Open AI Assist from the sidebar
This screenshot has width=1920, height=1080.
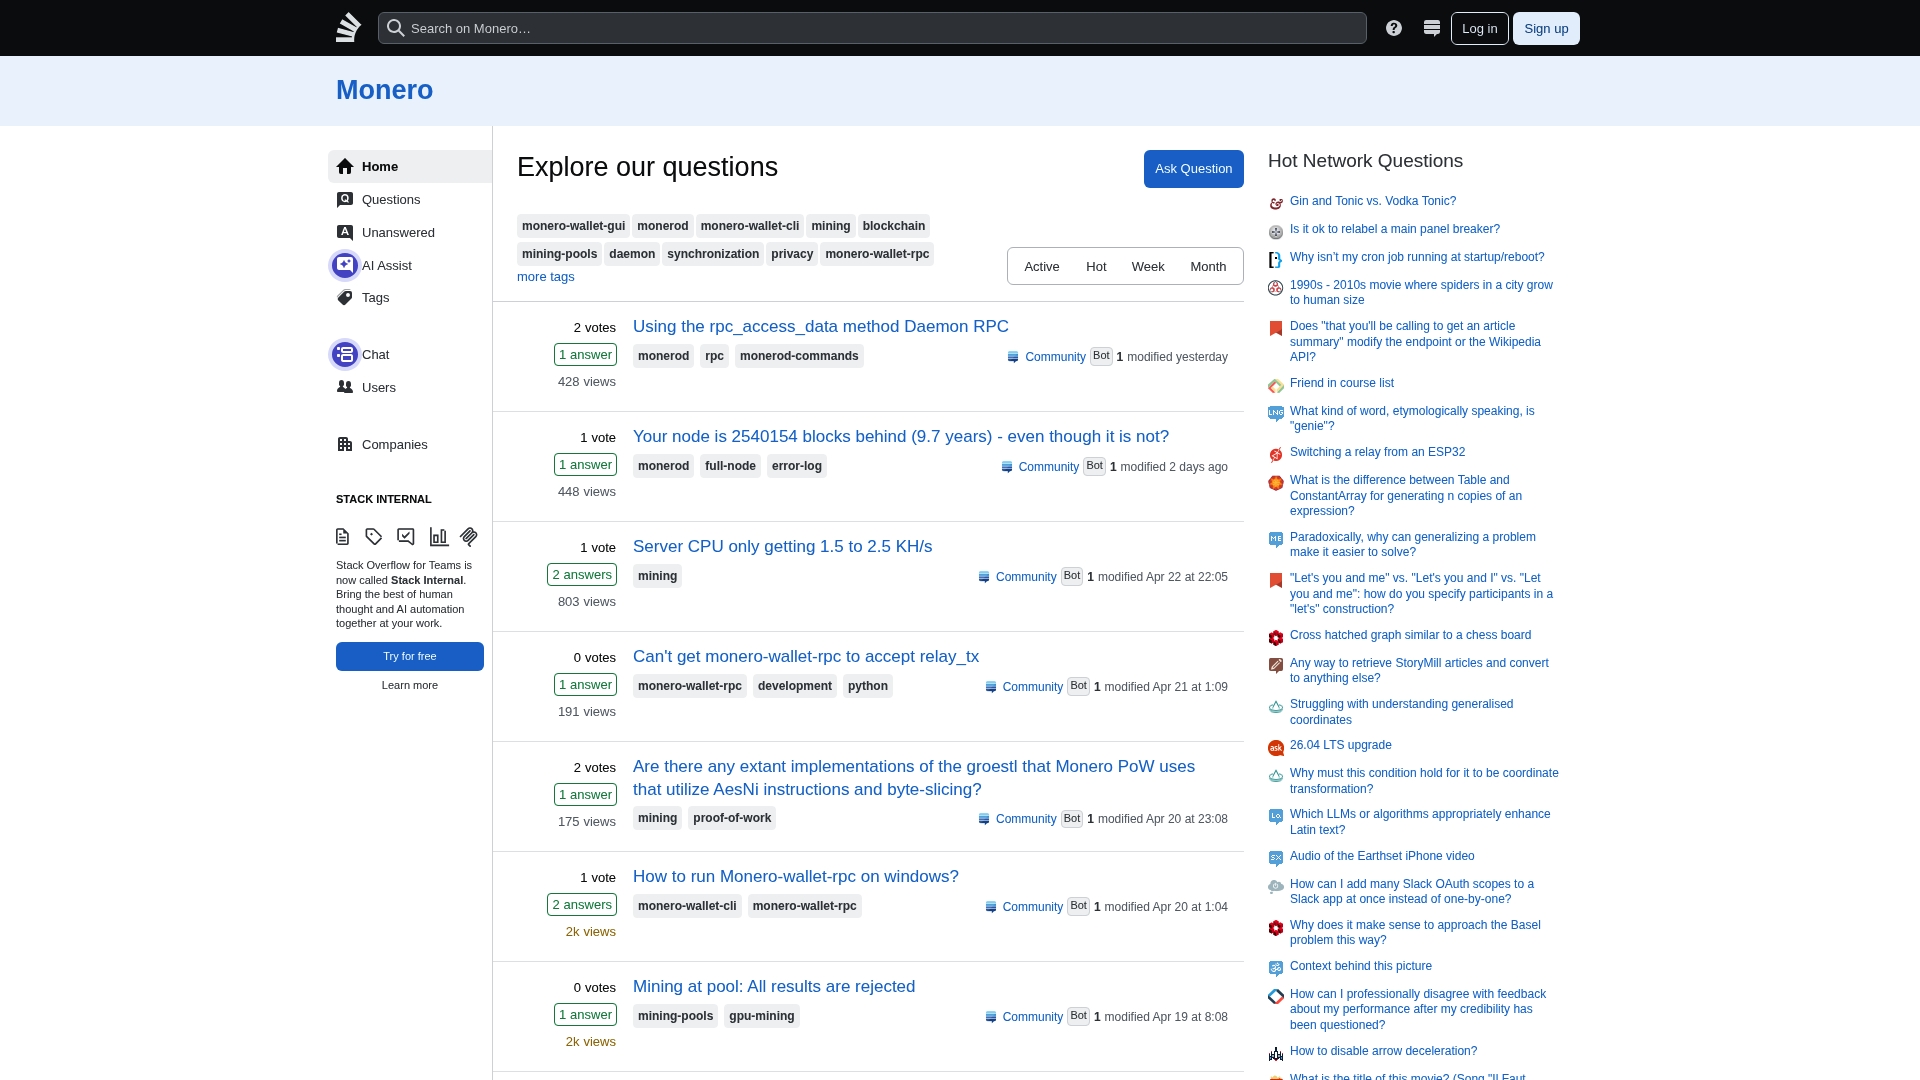click(386, 265)
